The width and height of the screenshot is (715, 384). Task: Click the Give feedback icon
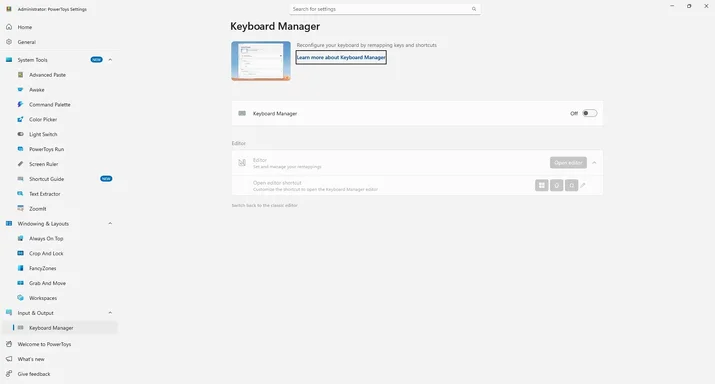(9, 374)
